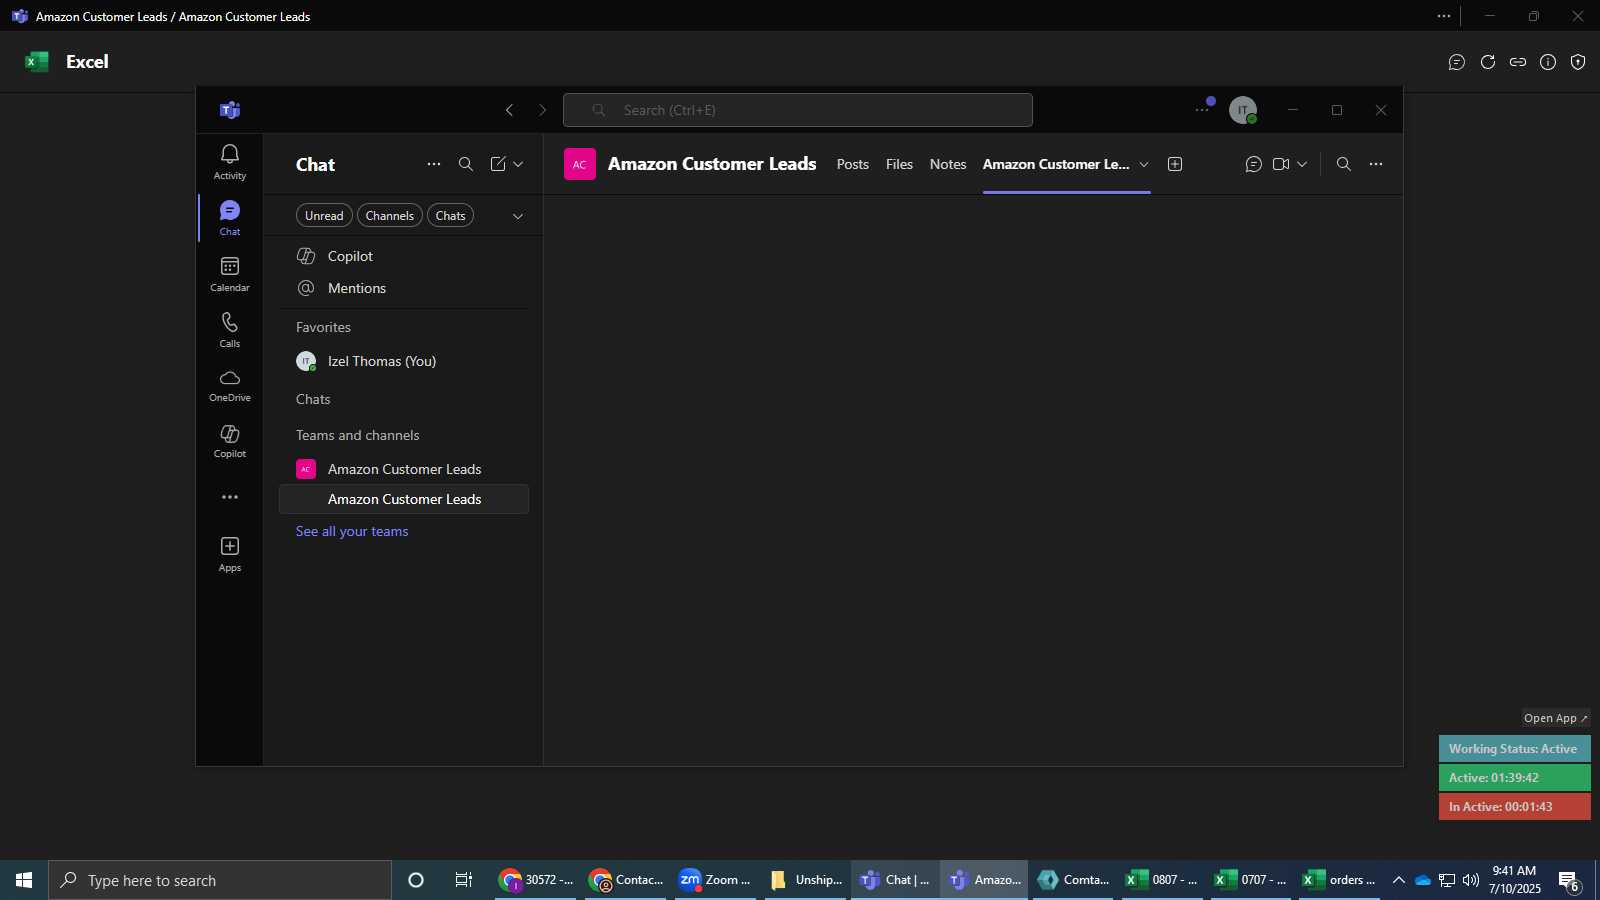Image resolution: width=1600 pixels, height=900 pixels.
Task: Open the Activity bell icon
Action: (230, 161)
